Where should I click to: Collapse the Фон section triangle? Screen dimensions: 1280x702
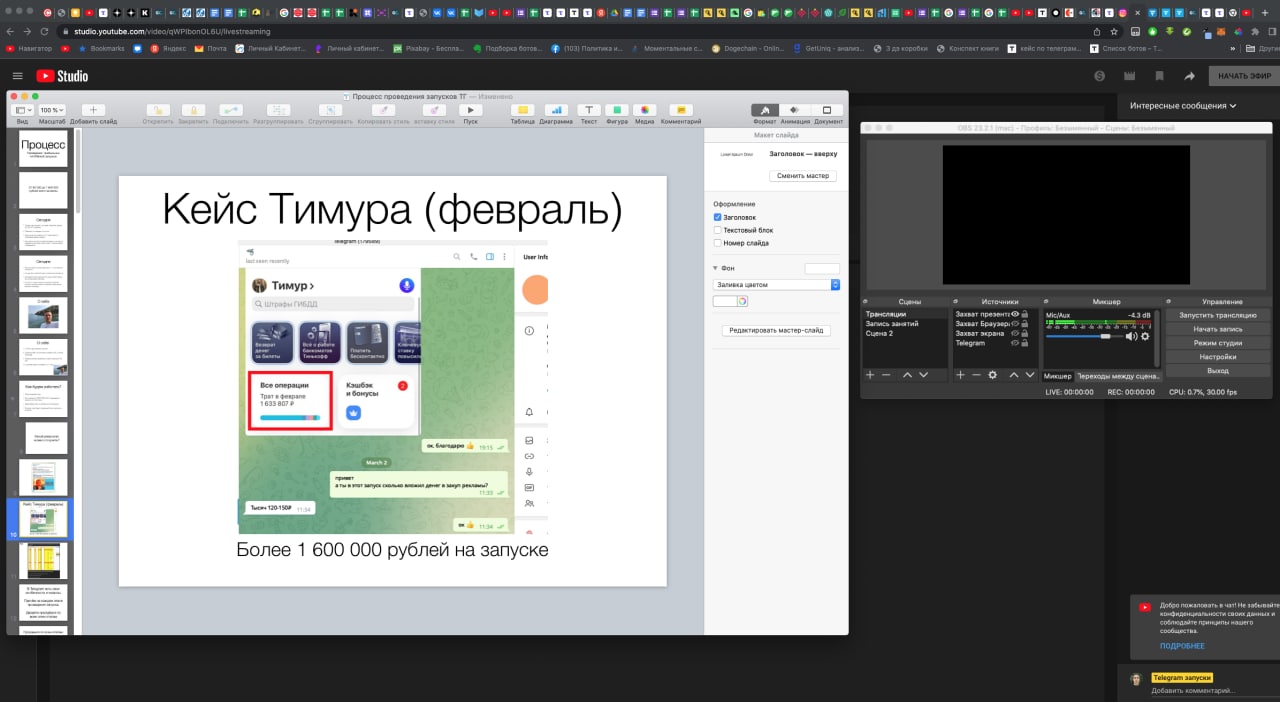(715, 268)
